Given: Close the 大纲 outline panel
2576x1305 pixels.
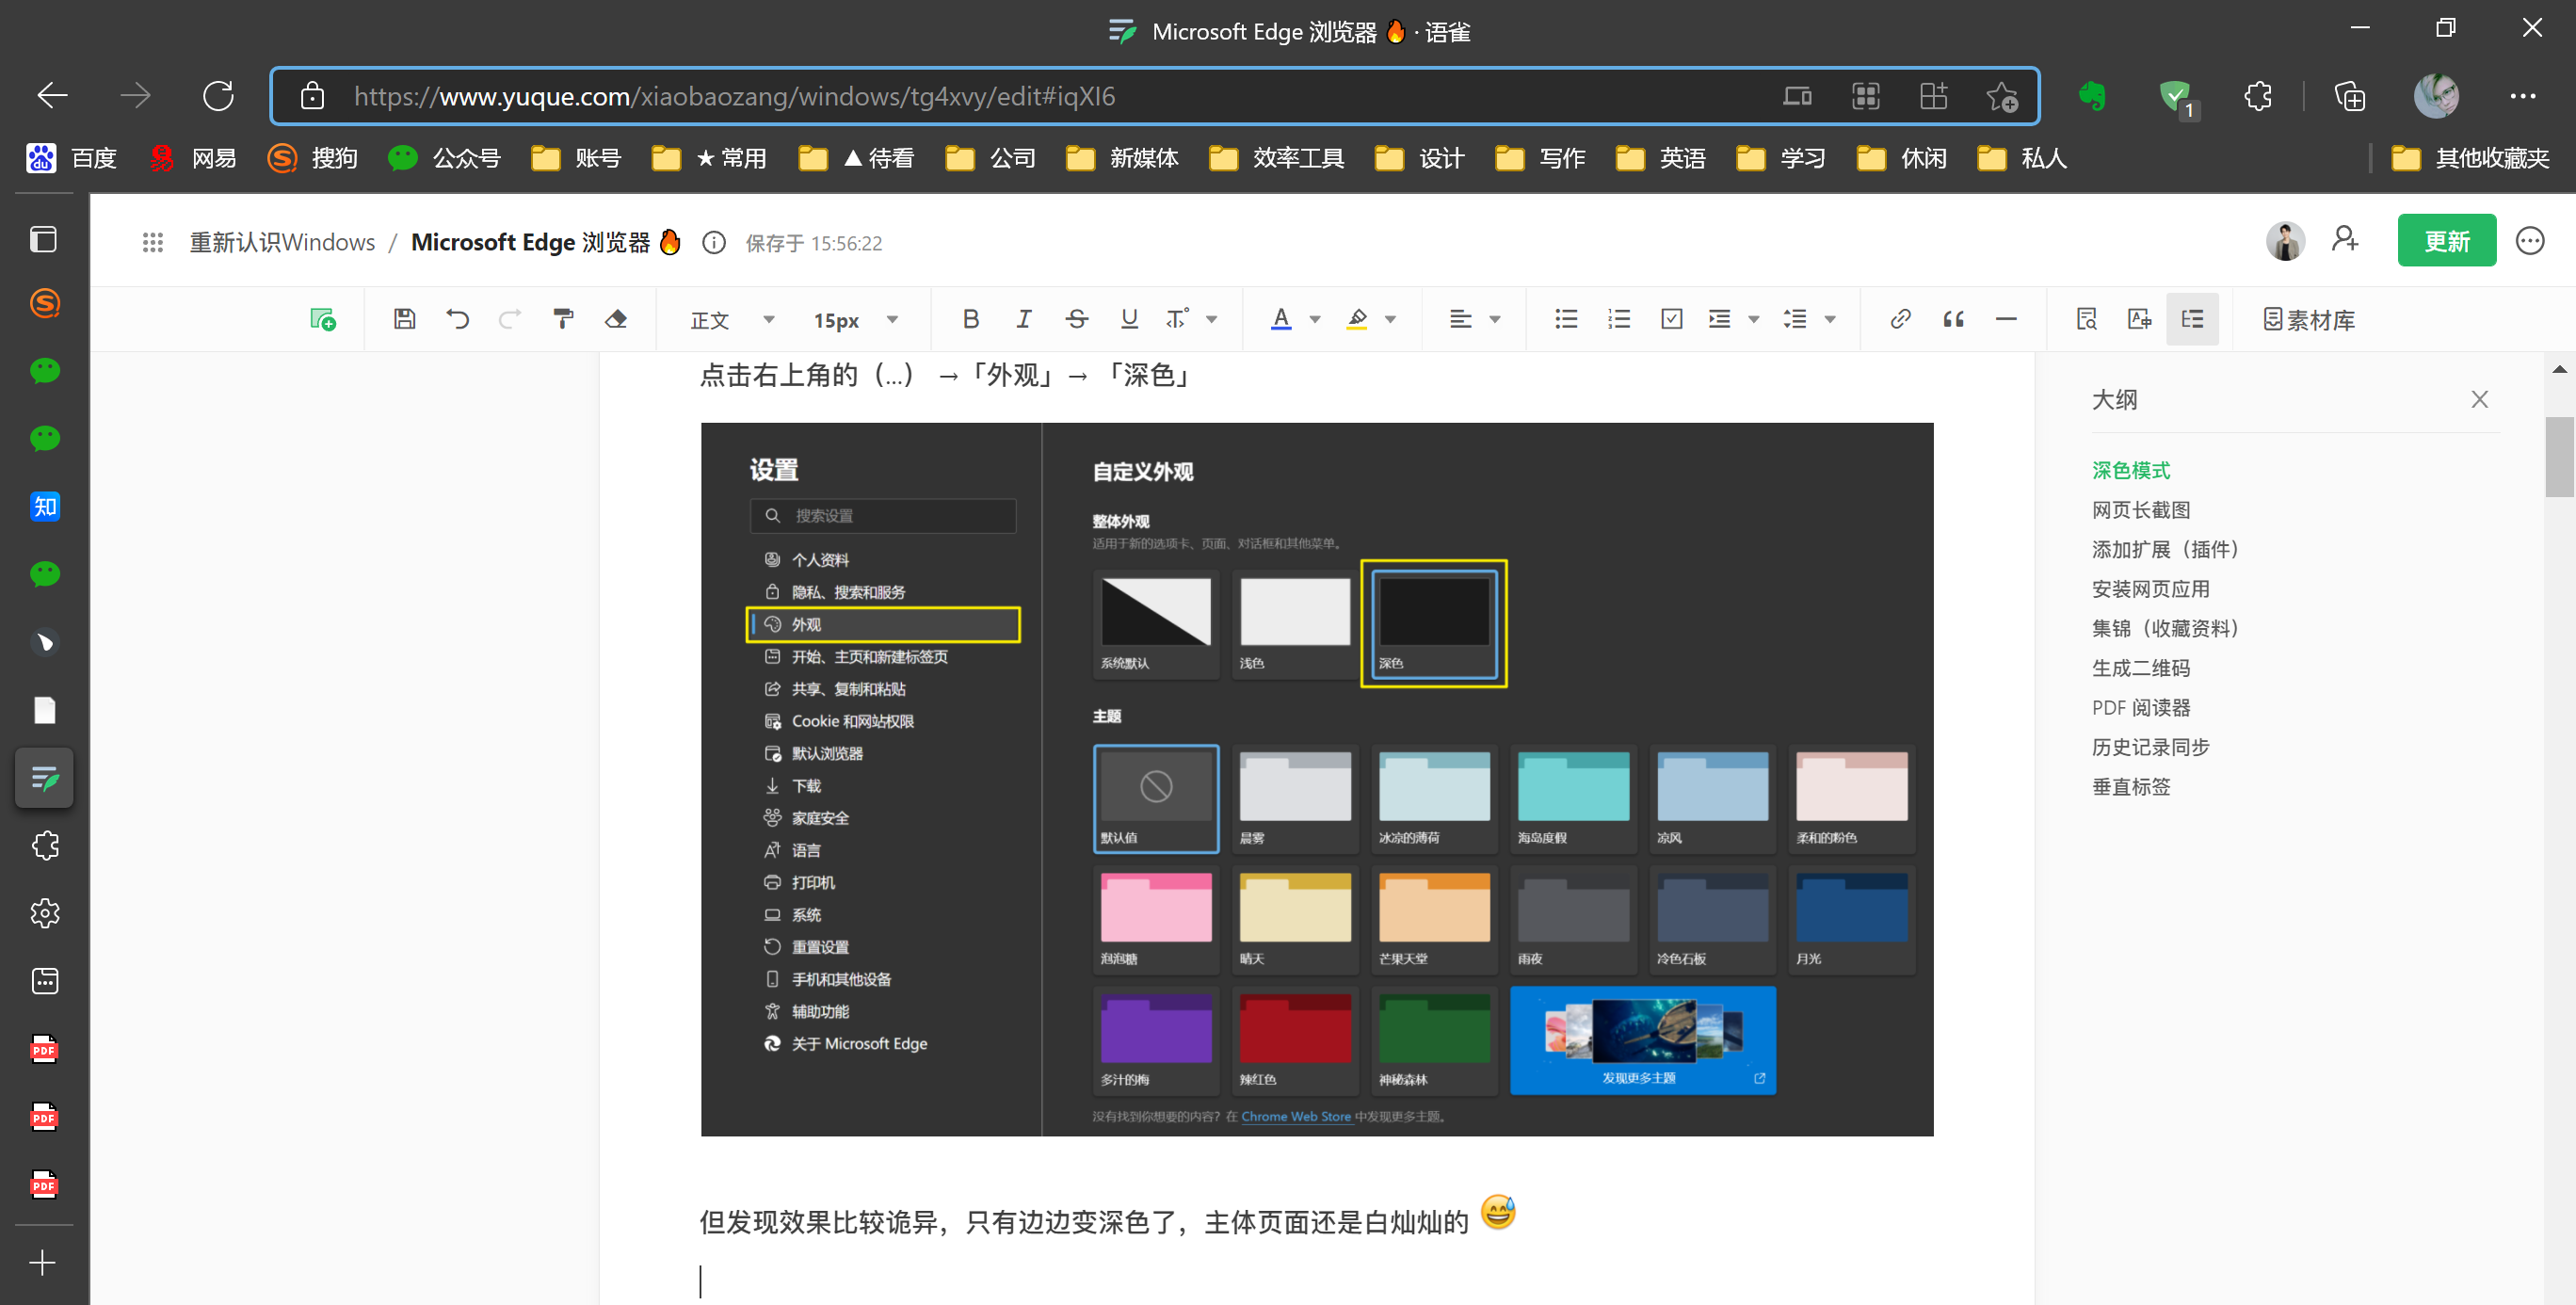Looking at the screenshot, I should click(x=2478, y=400).
